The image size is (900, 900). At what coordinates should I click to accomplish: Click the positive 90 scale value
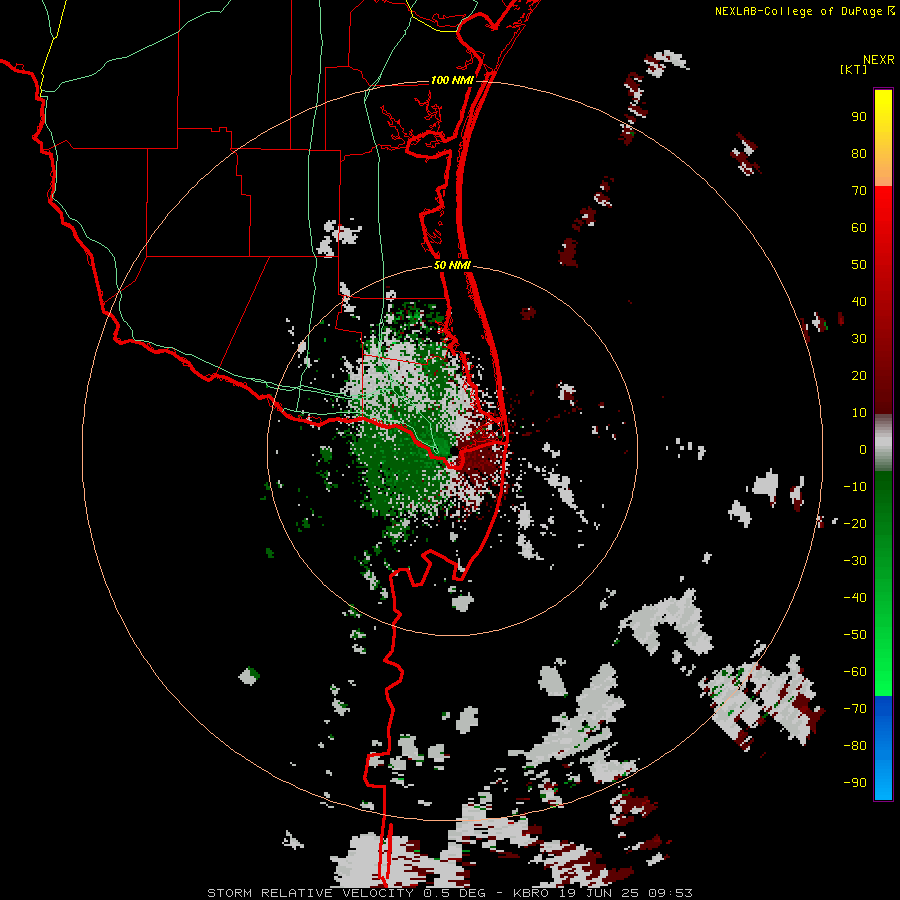(859, 117)
